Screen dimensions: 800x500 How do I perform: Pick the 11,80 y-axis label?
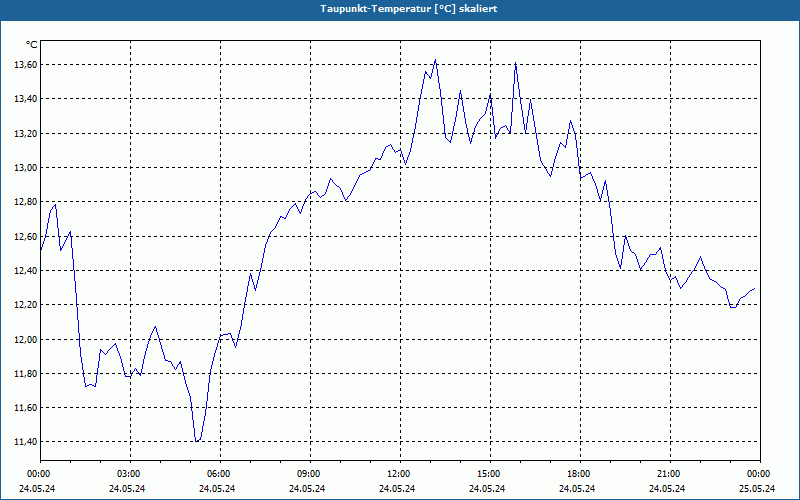25,373
